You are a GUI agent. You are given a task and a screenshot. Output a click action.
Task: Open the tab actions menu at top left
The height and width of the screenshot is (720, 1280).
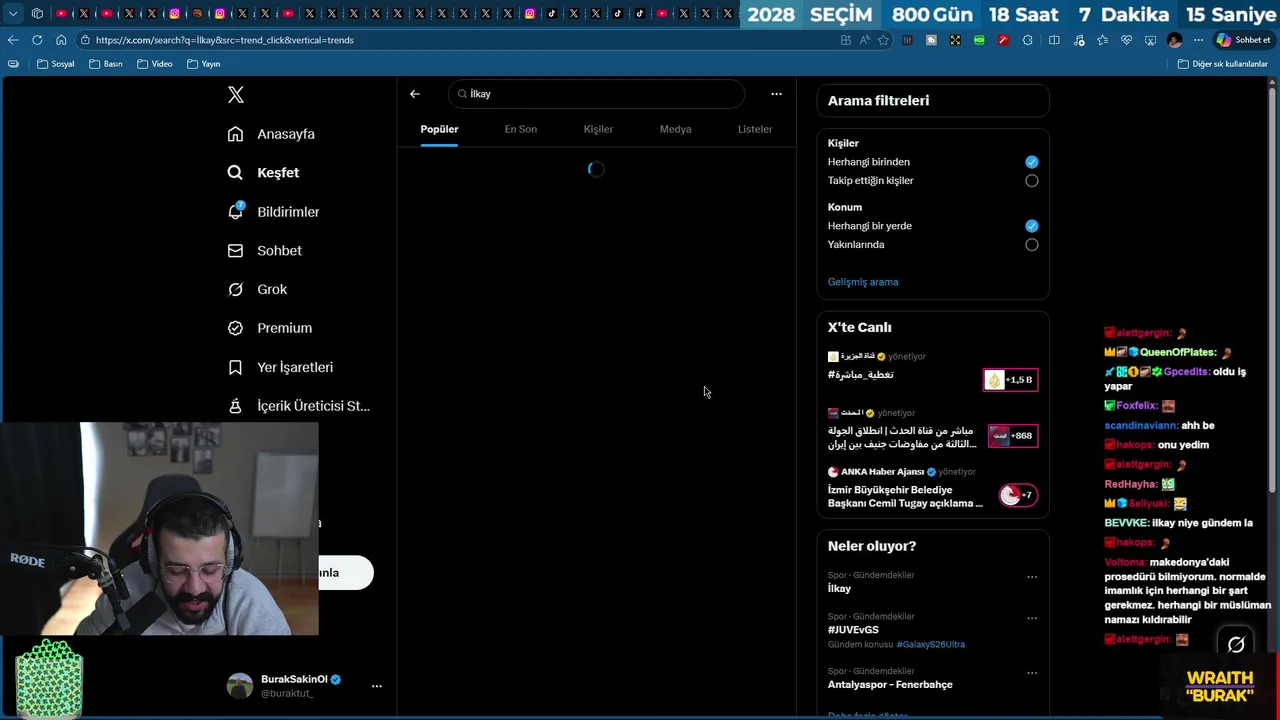(x=13, y=14)
